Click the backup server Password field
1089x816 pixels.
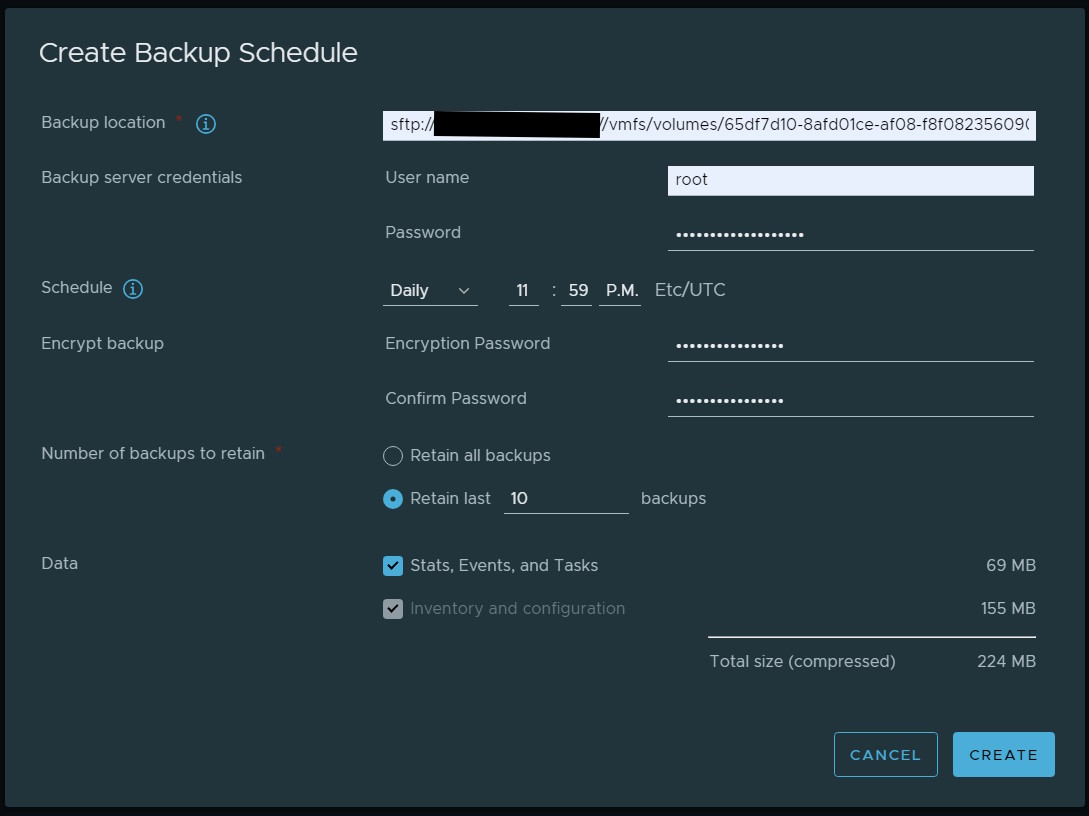click(850, 236)
